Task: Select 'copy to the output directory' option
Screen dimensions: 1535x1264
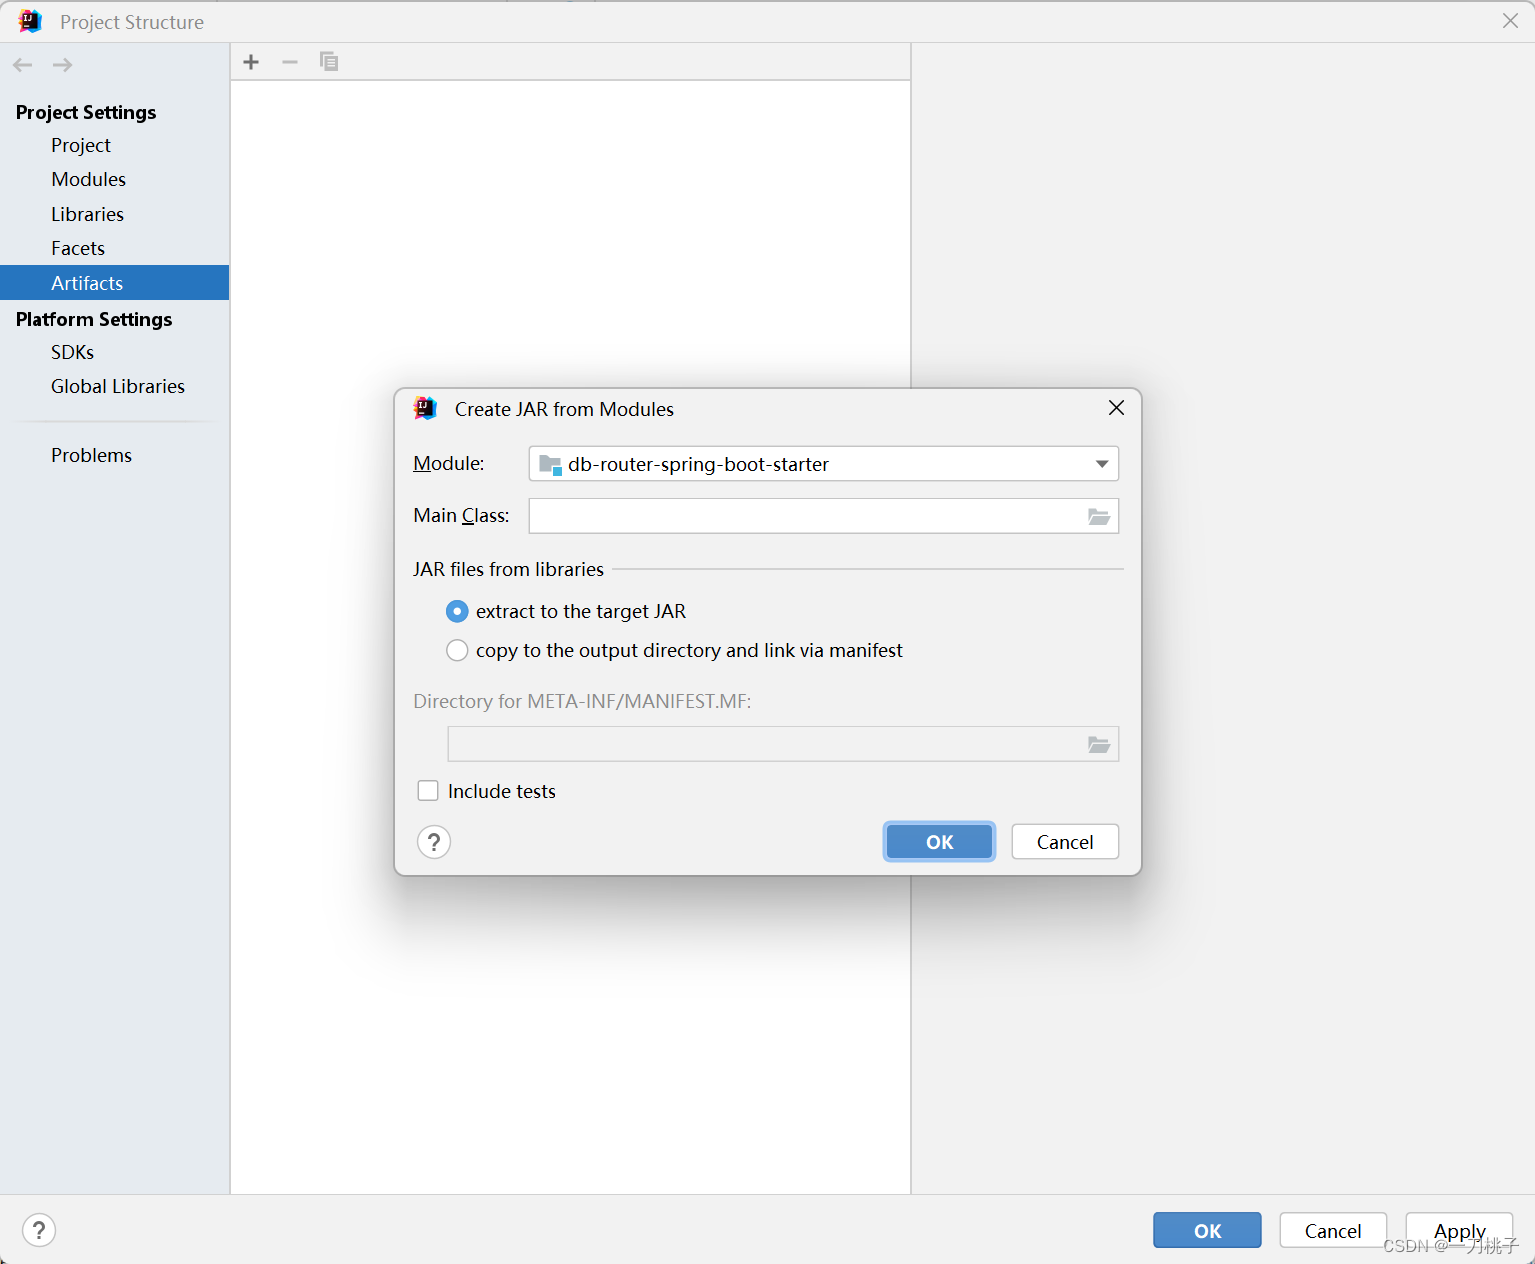Action: (457, 650)
